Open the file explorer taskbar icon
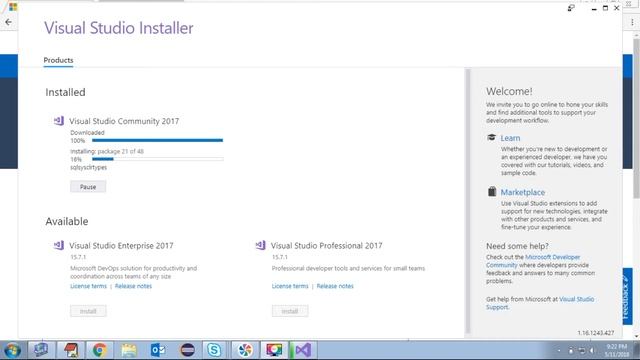Viewport: 640px width, 360px height. [129, 350]
